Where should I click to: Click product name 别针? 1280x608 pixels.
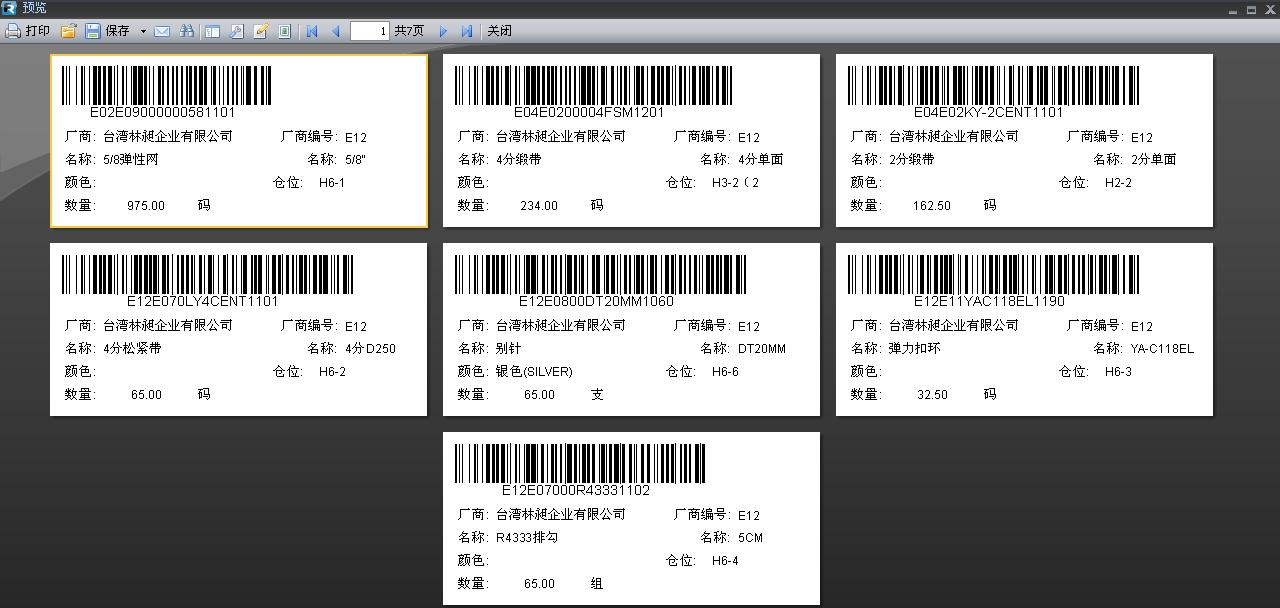509,348
